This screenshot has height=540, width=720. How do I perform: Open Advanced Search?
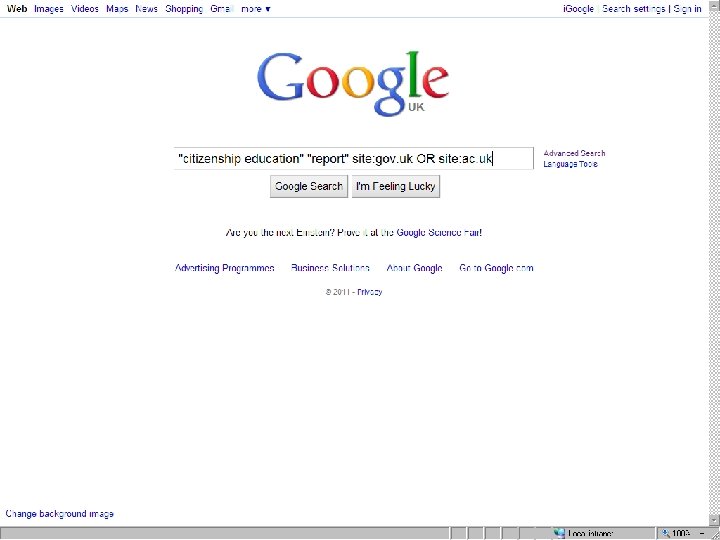click(x=574, y=153)
